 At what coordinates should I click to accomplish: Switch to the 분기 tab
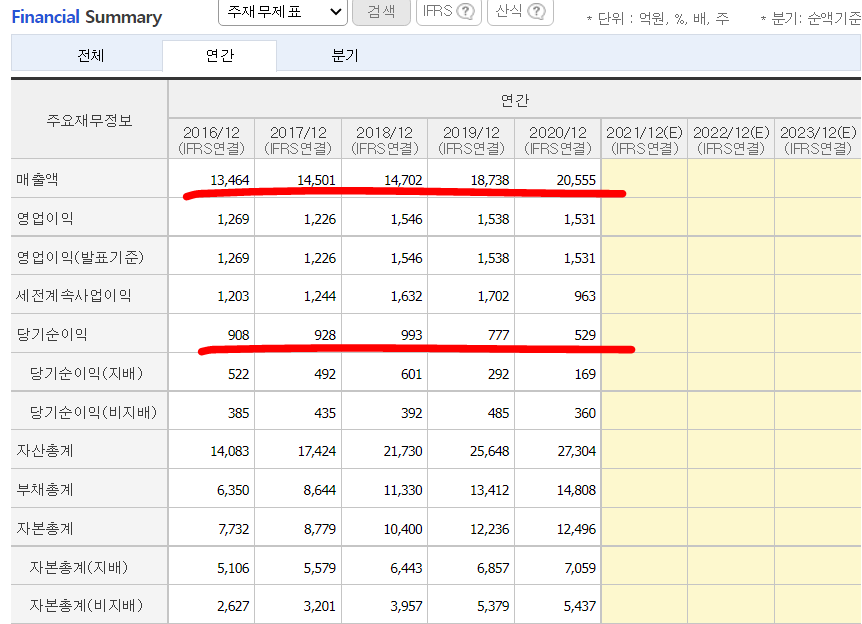tap(345, 56)
